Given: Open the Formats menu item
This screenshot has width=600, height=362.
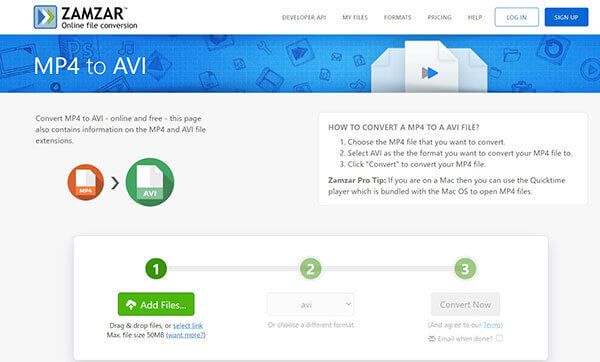Looking at the screenshot, I should 397,17.
